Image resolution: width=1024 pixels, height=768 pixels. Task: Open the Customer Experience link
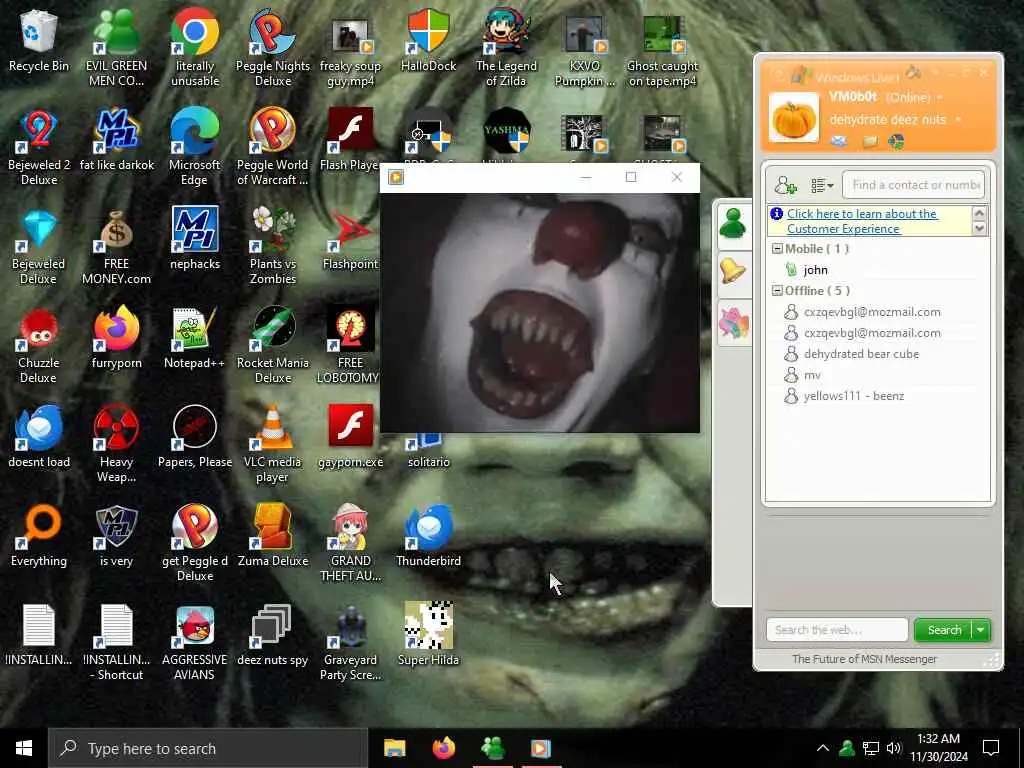[862, 221]
